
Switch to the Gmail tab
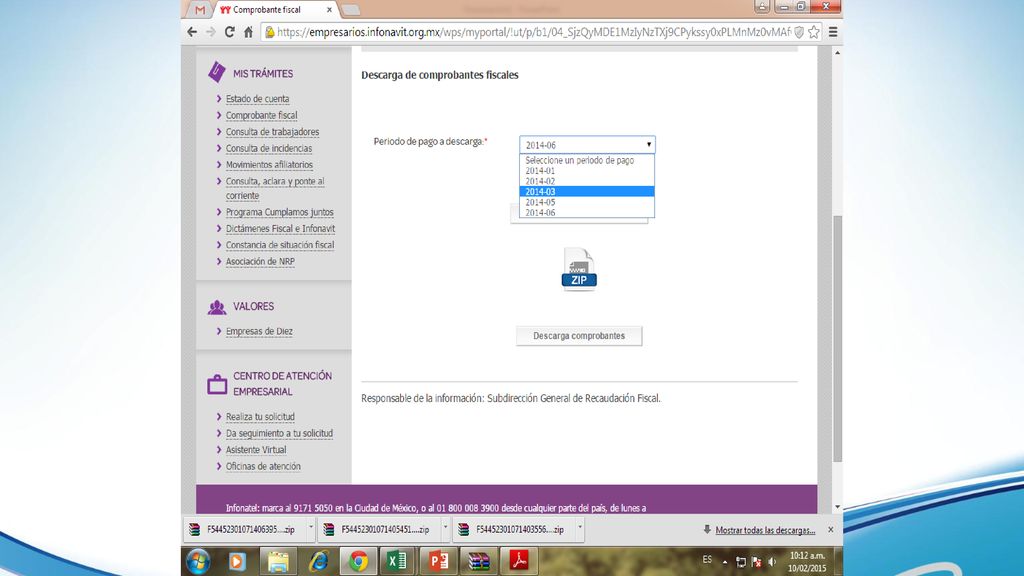pos(200,10)
